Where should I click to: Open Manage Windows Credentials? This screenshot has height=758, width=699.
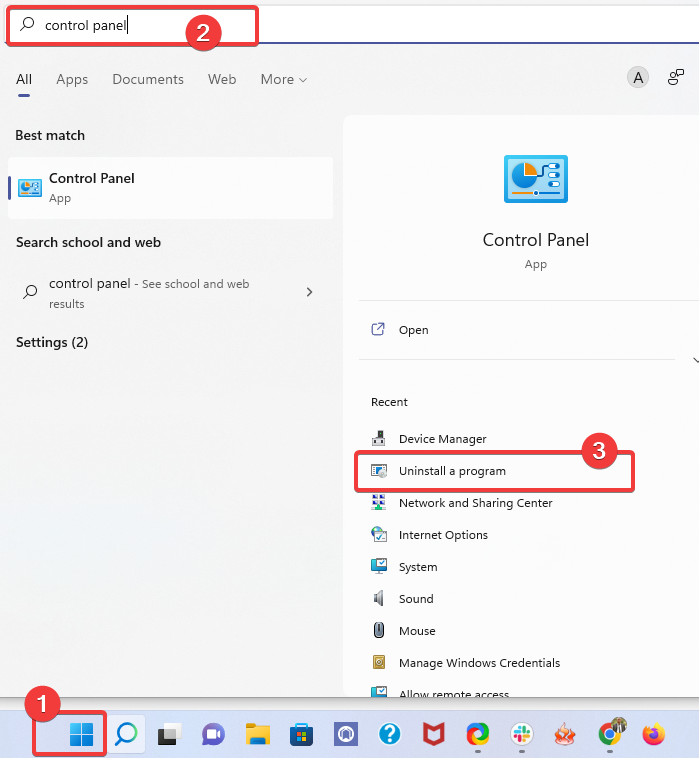pos(480,662)
